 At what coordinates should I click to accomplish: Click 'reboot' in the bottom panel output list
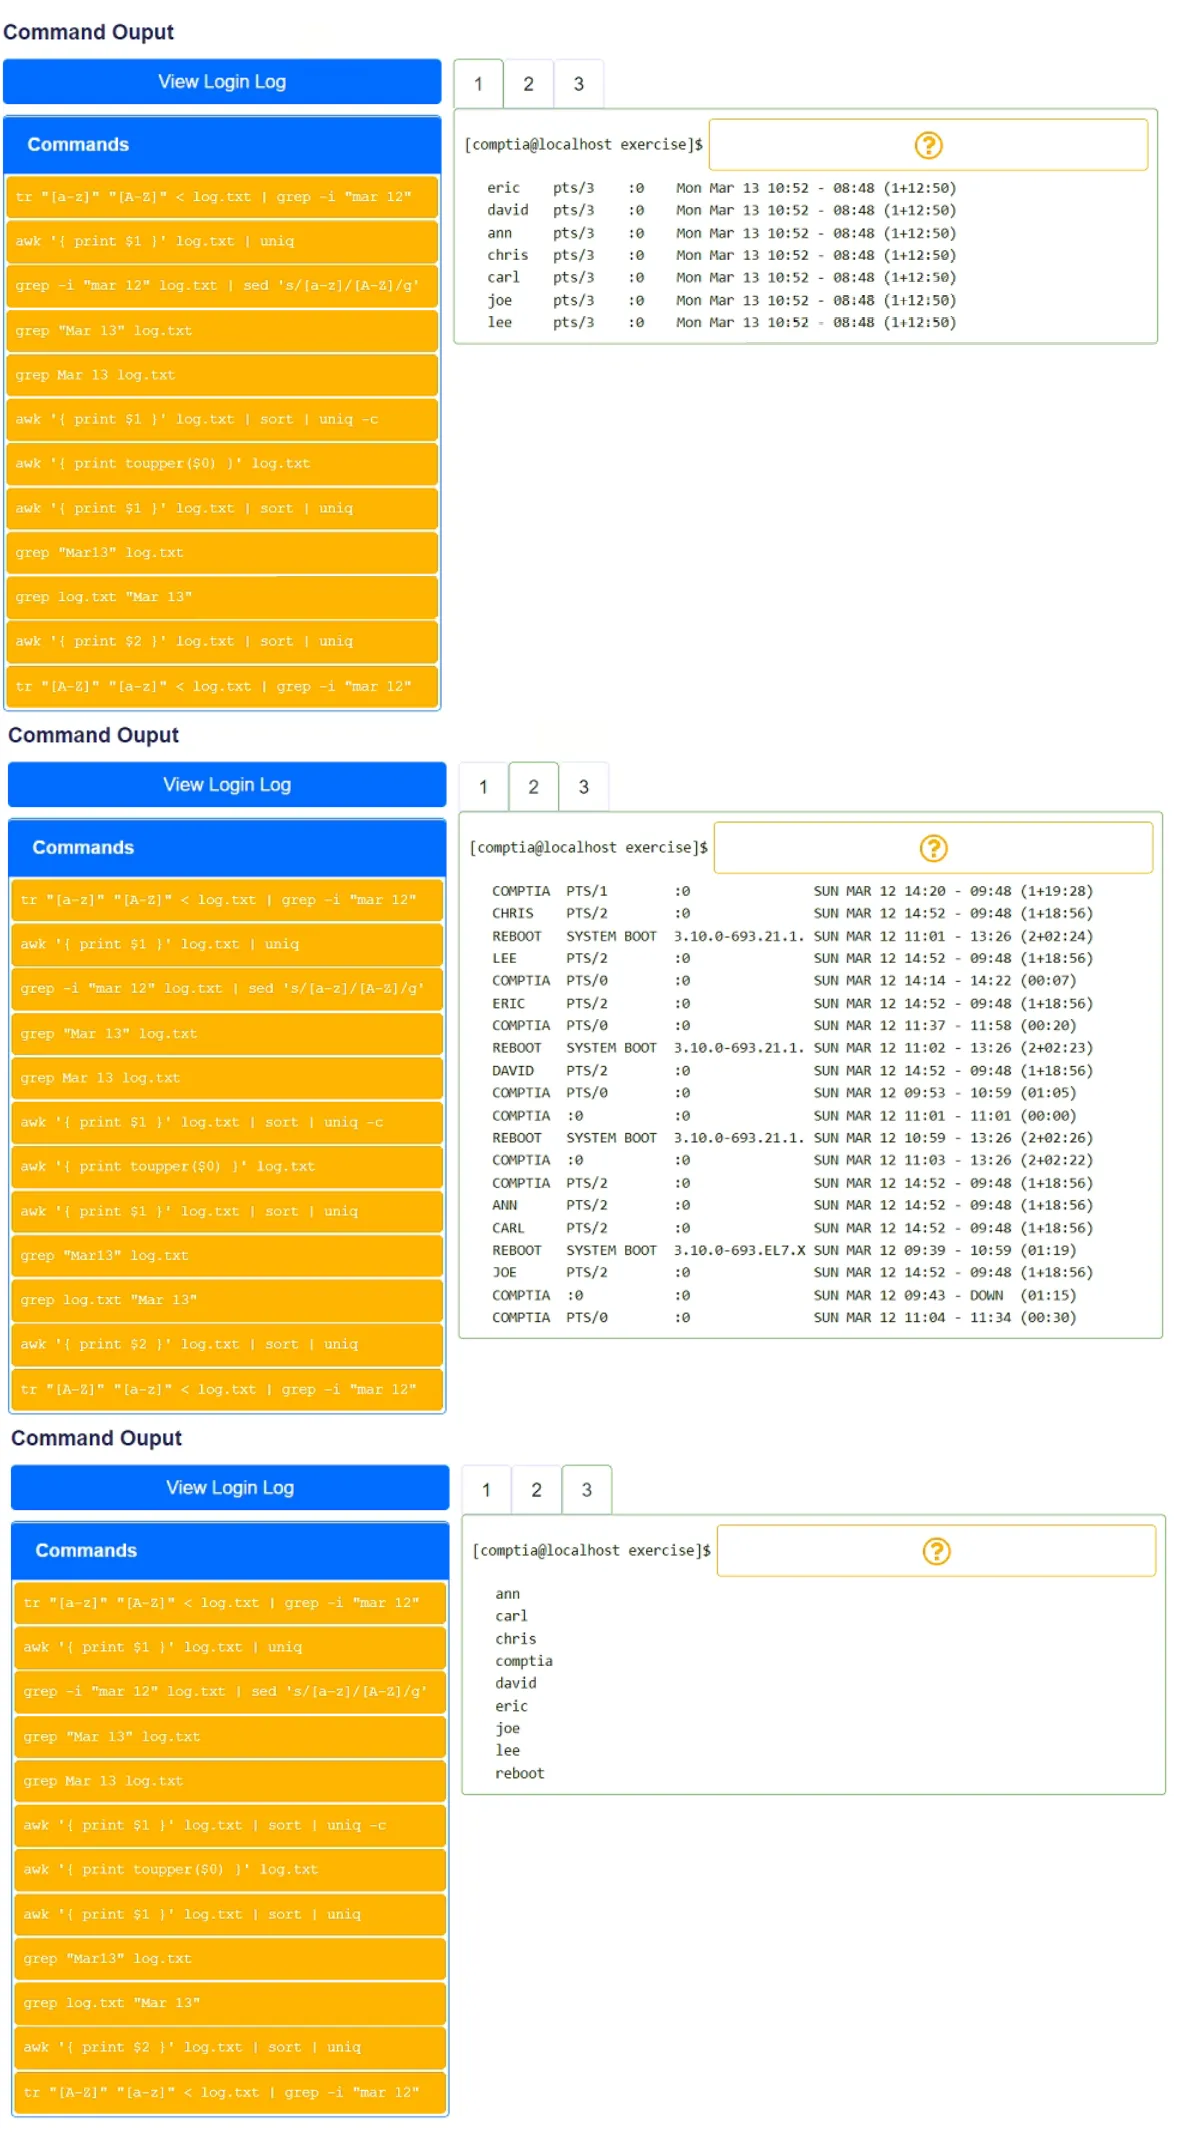[520, 1774]
